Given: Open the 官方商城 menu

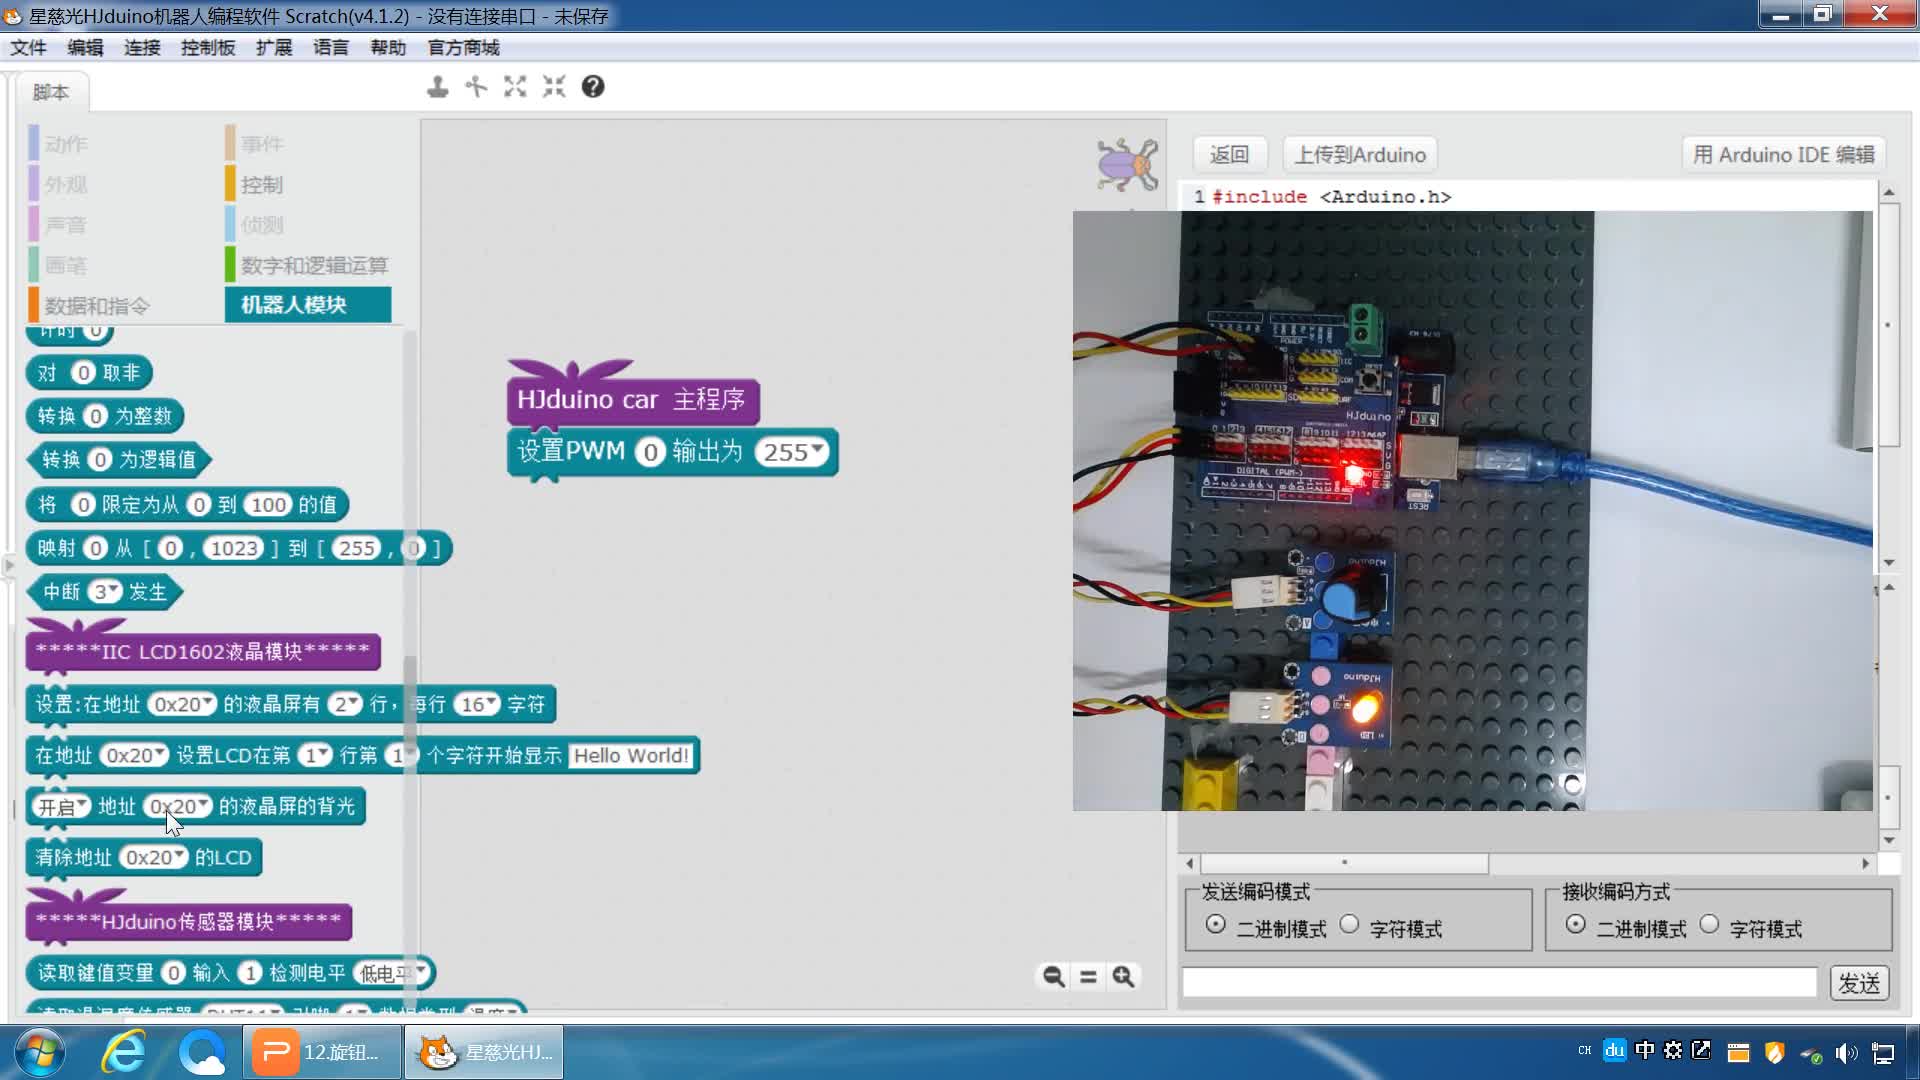Looking at the screenshot, I should coord(463,47).
